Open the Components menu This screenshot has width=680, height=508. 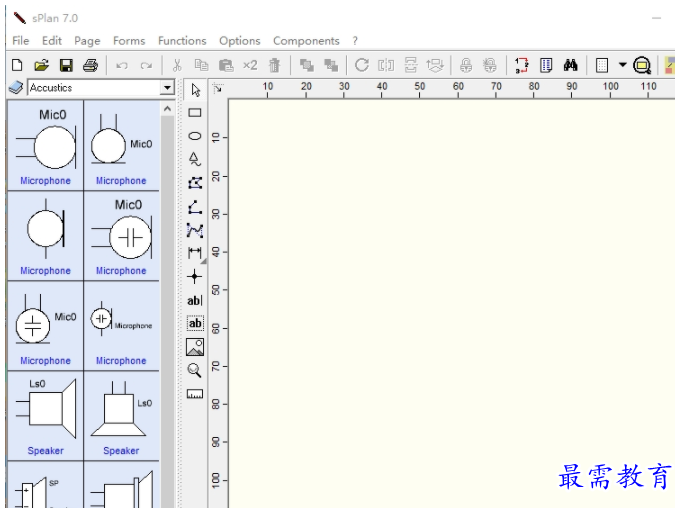tap(306, 41)
